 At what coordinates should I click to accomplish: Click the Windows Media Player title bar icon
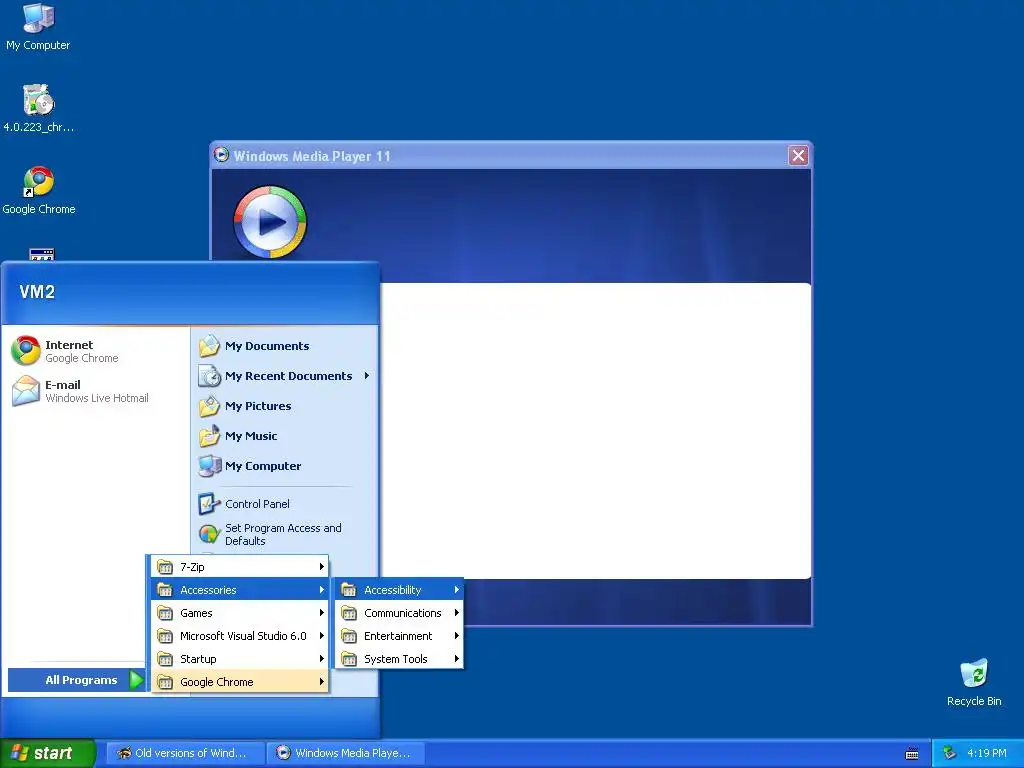[221, 155]
